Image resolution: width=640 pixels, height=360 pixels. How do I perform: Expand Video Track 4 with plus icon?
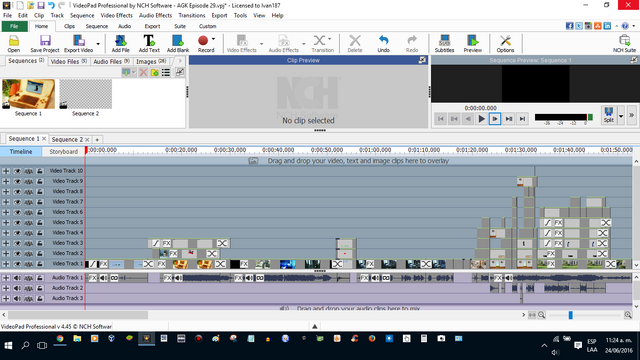[6, 233]
